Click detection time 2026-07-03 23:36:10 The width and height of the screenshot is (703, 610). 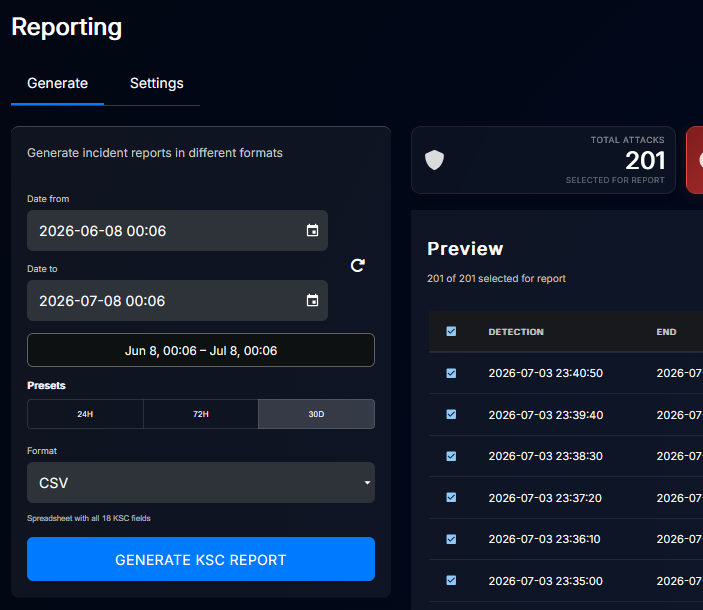click(x=544, y=539)
